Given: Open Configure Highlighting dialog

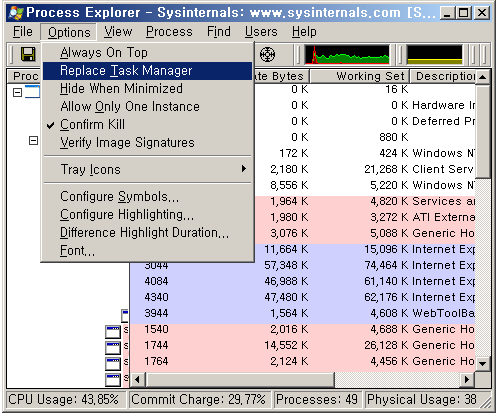Looking at the screenshot, I should (x=147, y=215).
